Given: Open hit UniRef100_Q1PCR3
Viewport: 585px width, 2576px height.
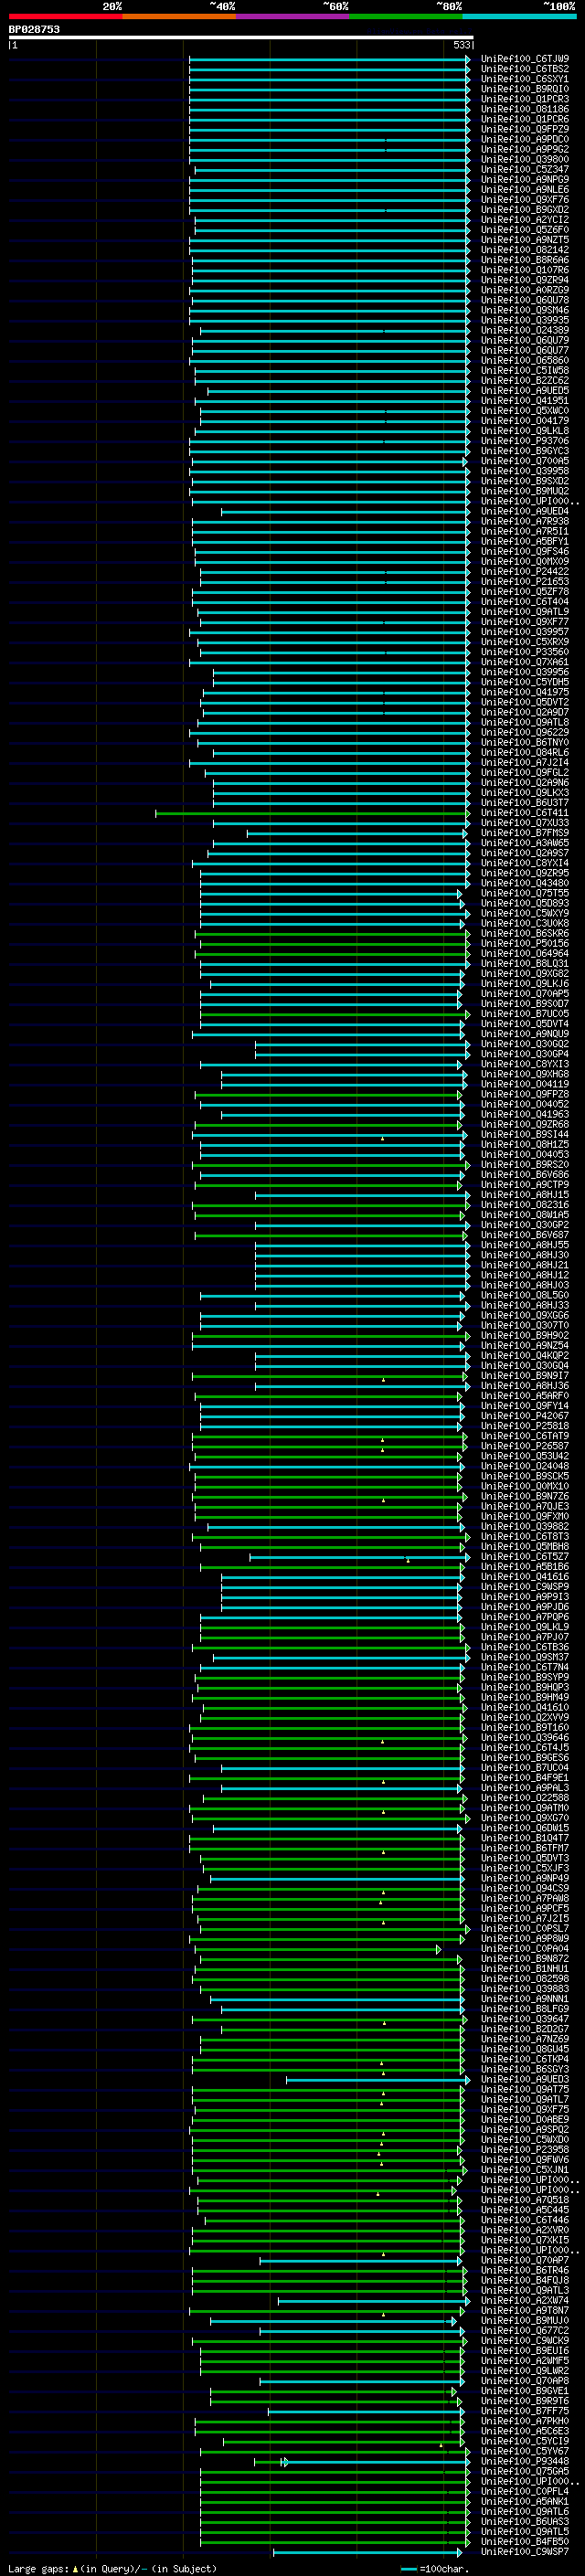Looking at the screenshot, I should 525,99.
